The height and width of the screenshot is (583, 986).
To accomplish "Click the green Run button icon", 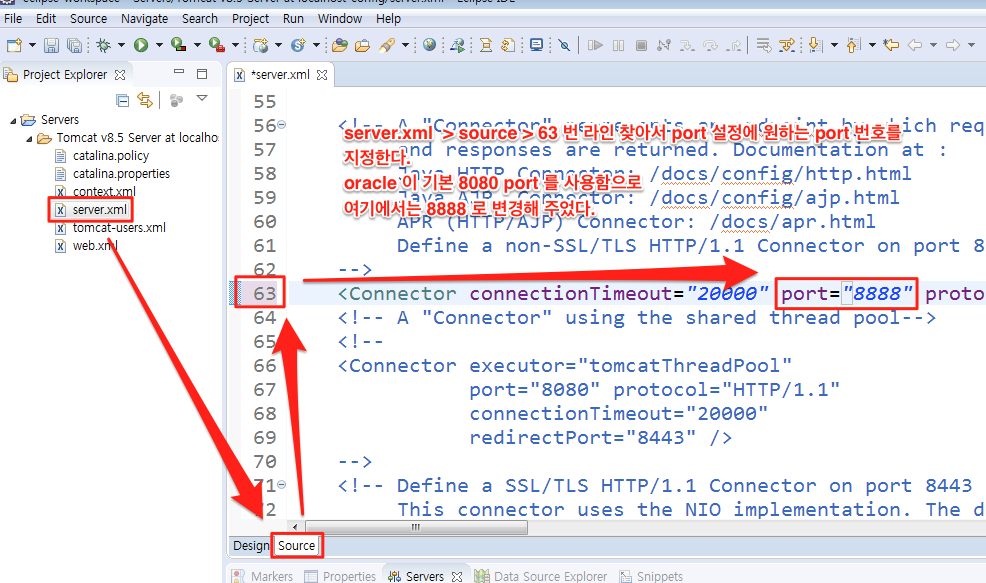I will pyautogui.click(x=141, y=45).
